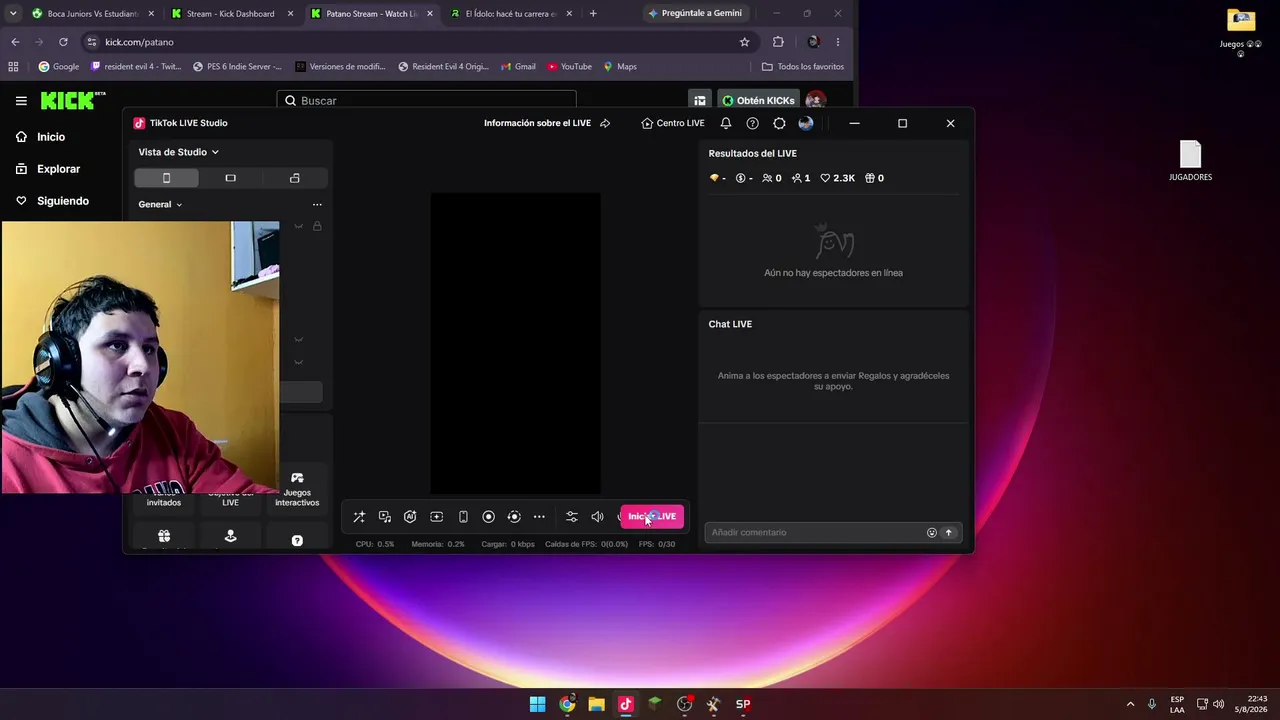Screen dimensions: 1280x720
Task: Open a new Chrome tab
Action: (x=593, y=14)
